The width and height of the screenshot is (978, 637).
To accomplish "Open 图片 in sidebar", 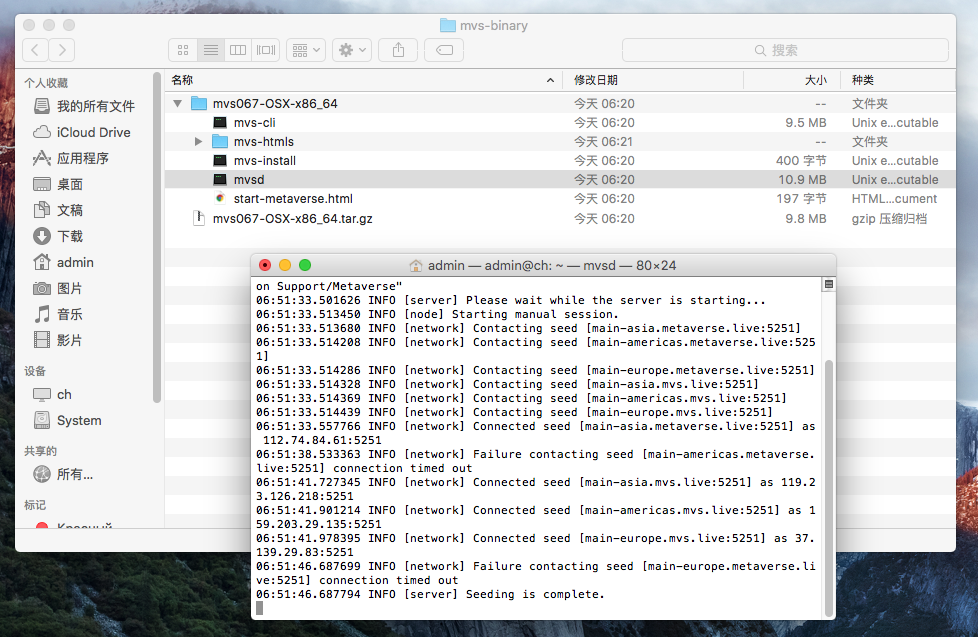I will [x=58, y=288].
